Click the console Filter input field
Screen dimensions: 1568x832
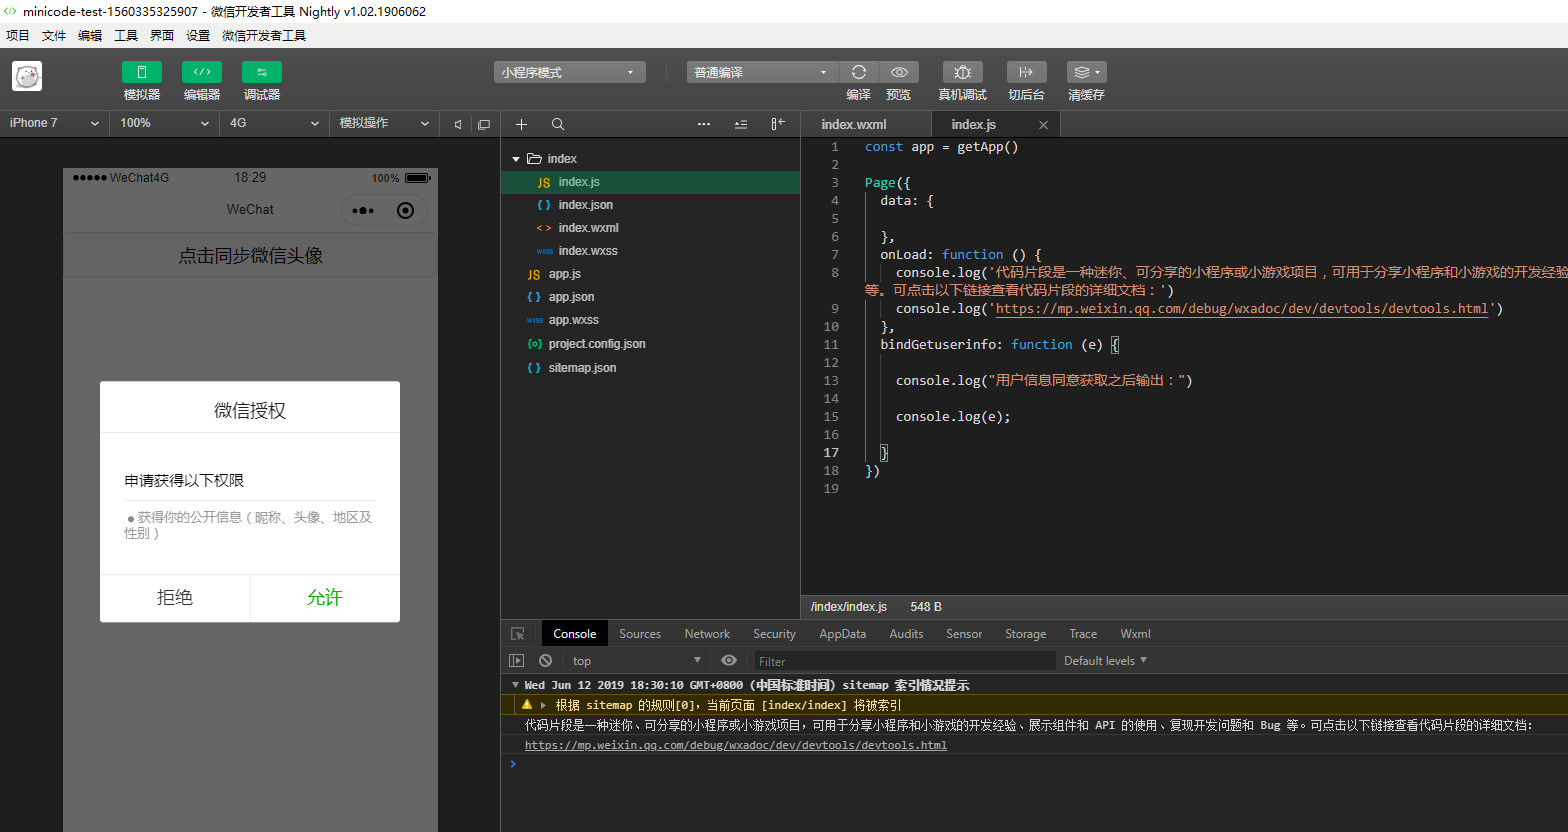click(905, 661)
